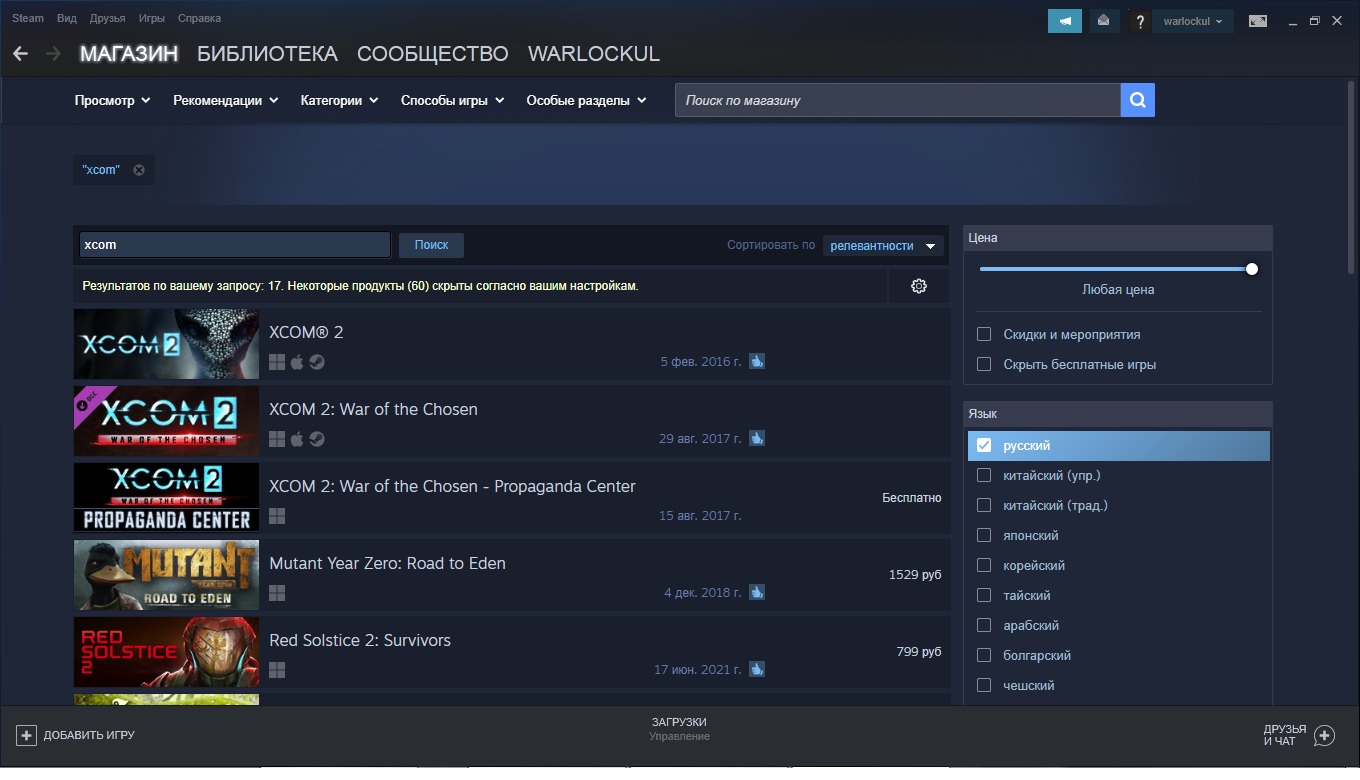The image size is (1360, 780).
Task: Open the "Друзья" menu
Action: (107, 18)
